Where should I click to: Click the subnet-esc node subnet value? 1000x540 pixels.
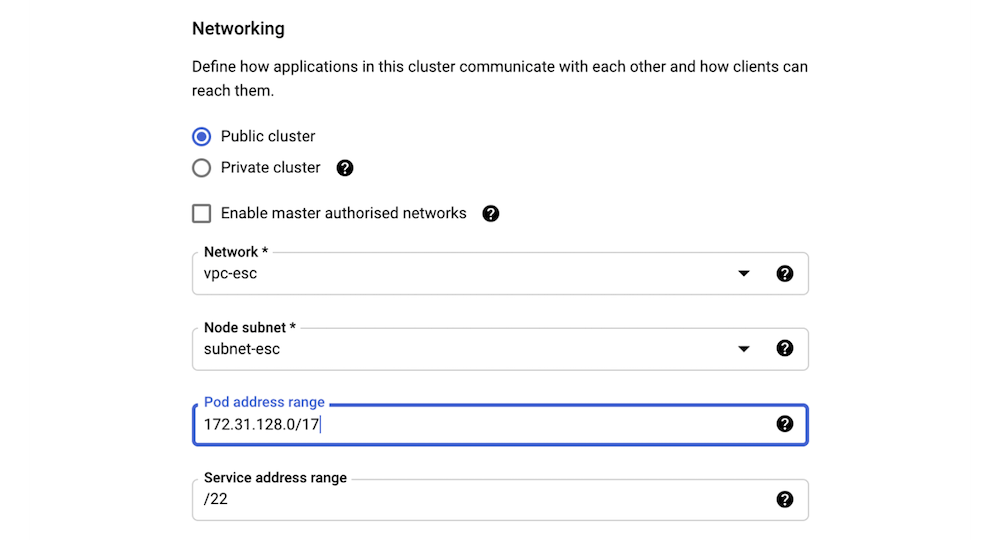pyautogui.click(x=242, y=349)
